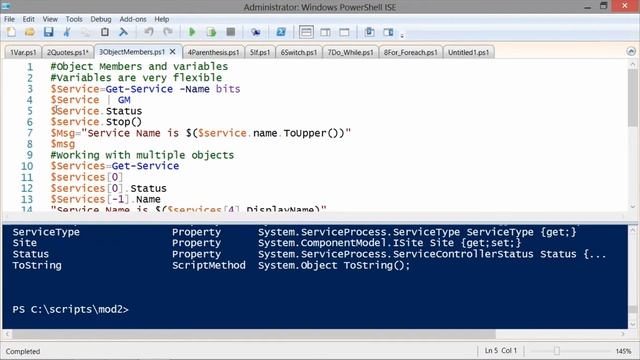Viewport: 640px width, 360px height.
Task: Switch to 2Quotes.ps1 tab
Action: pyautogui.click(x=68, y=52)
